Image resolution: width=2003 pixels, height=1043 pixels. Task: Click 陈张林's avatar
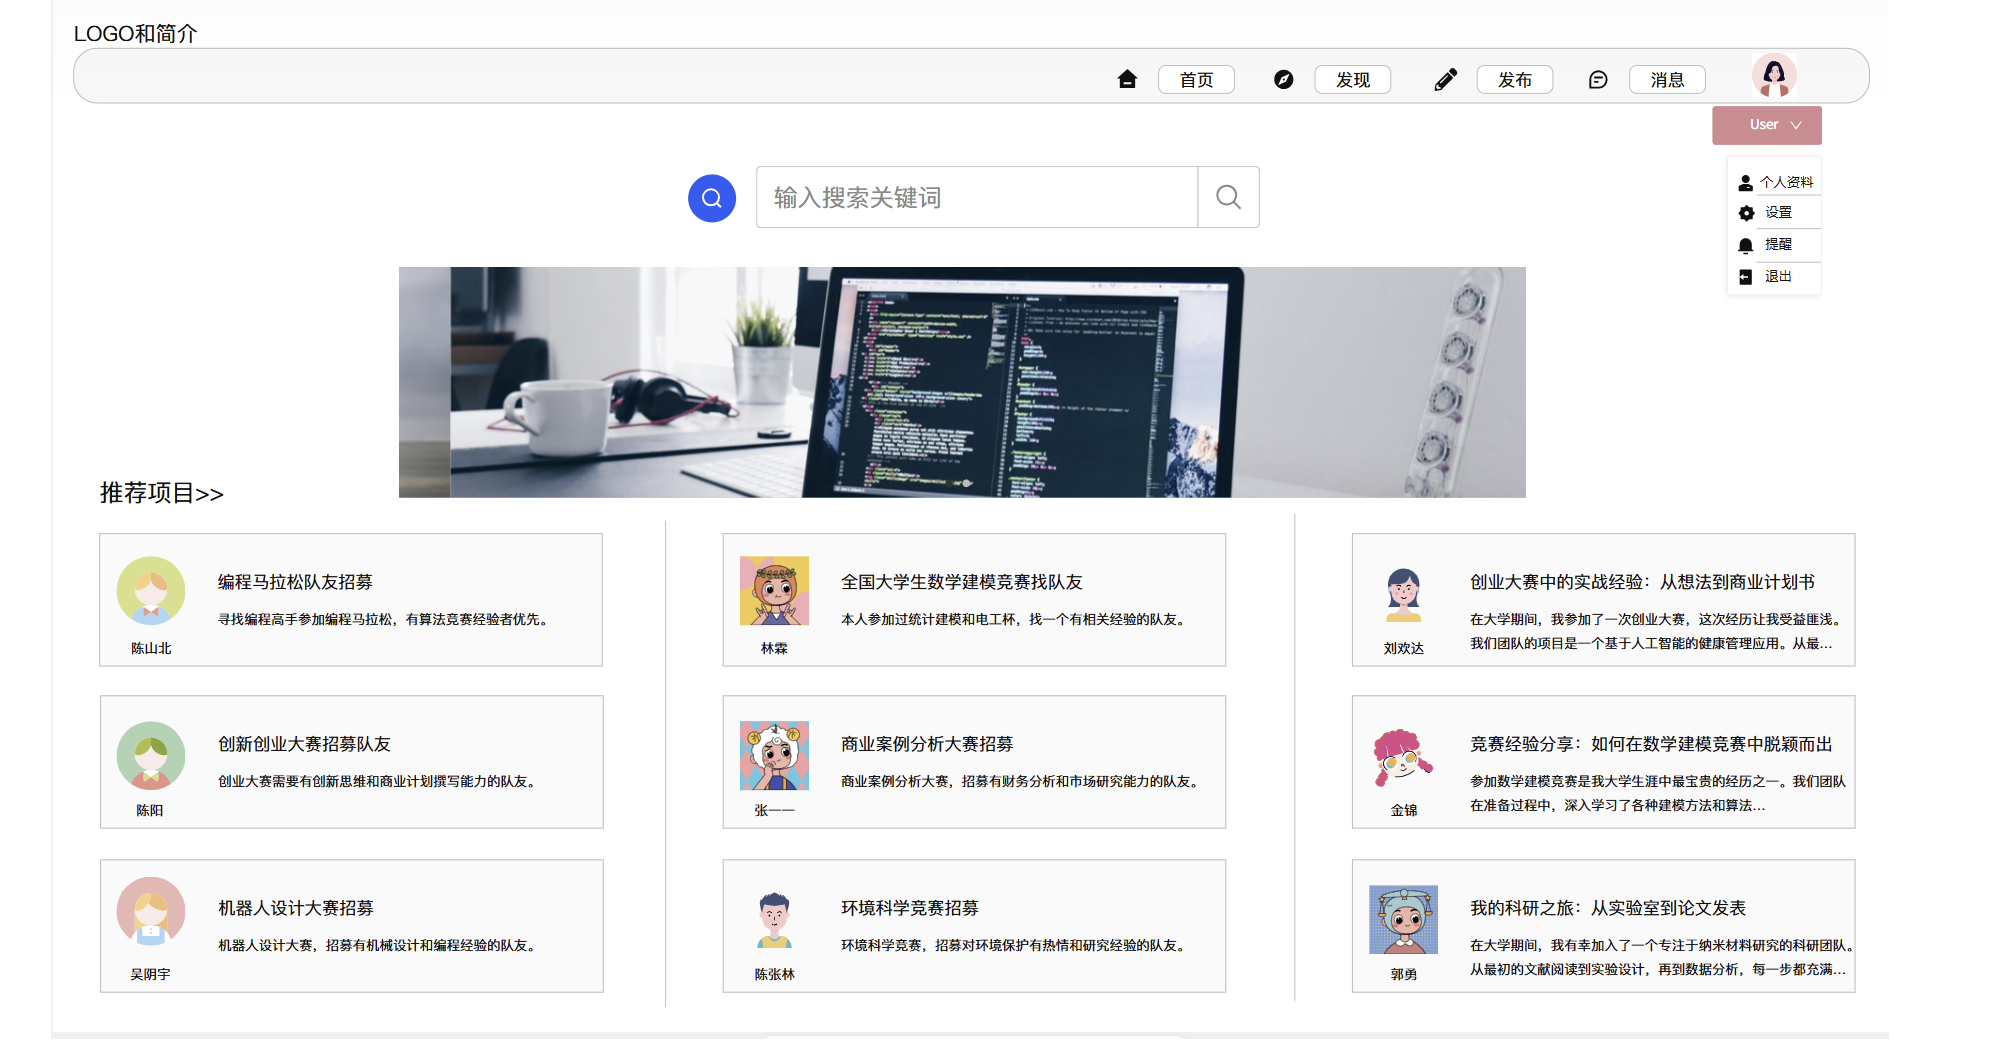[774, 919]
